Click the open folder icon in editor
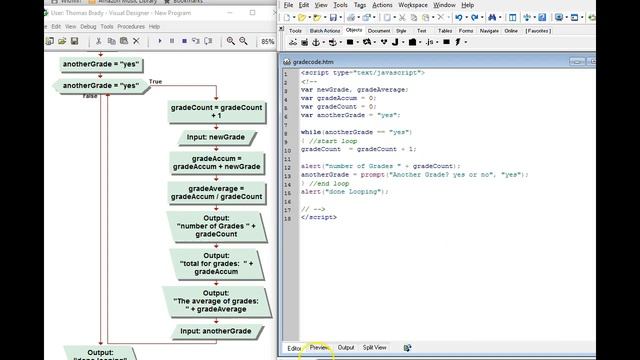The height and width of the screenshot is (360, 640). coord(302,18)
